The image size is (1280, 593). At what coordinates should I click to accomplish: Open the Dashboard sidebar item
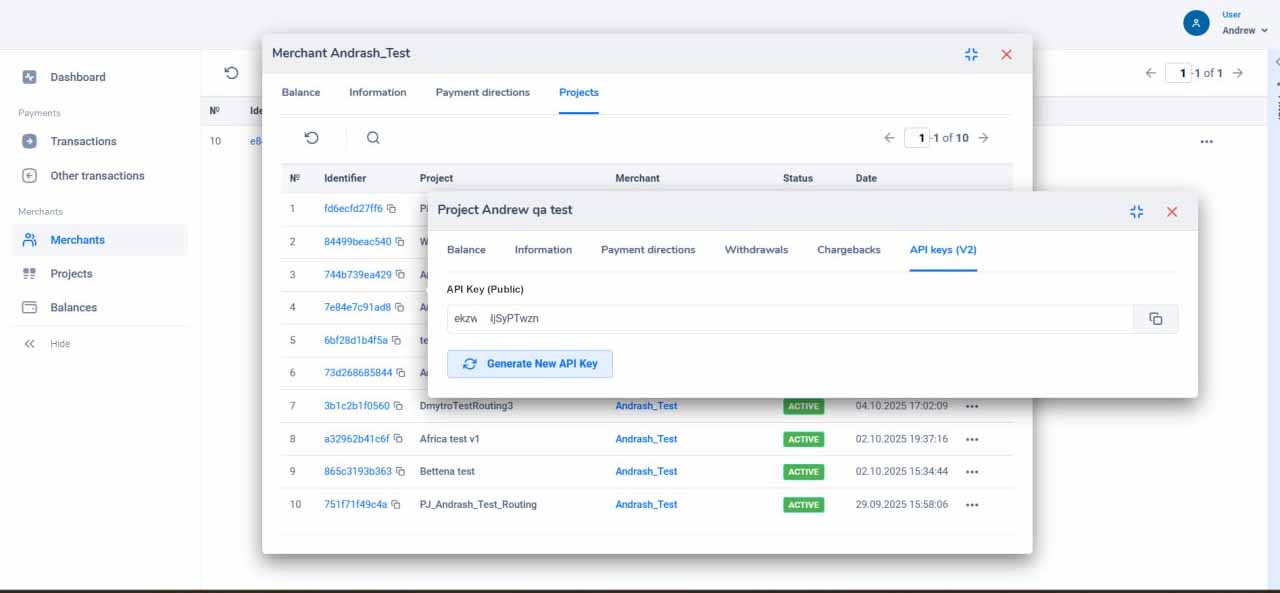77,77
